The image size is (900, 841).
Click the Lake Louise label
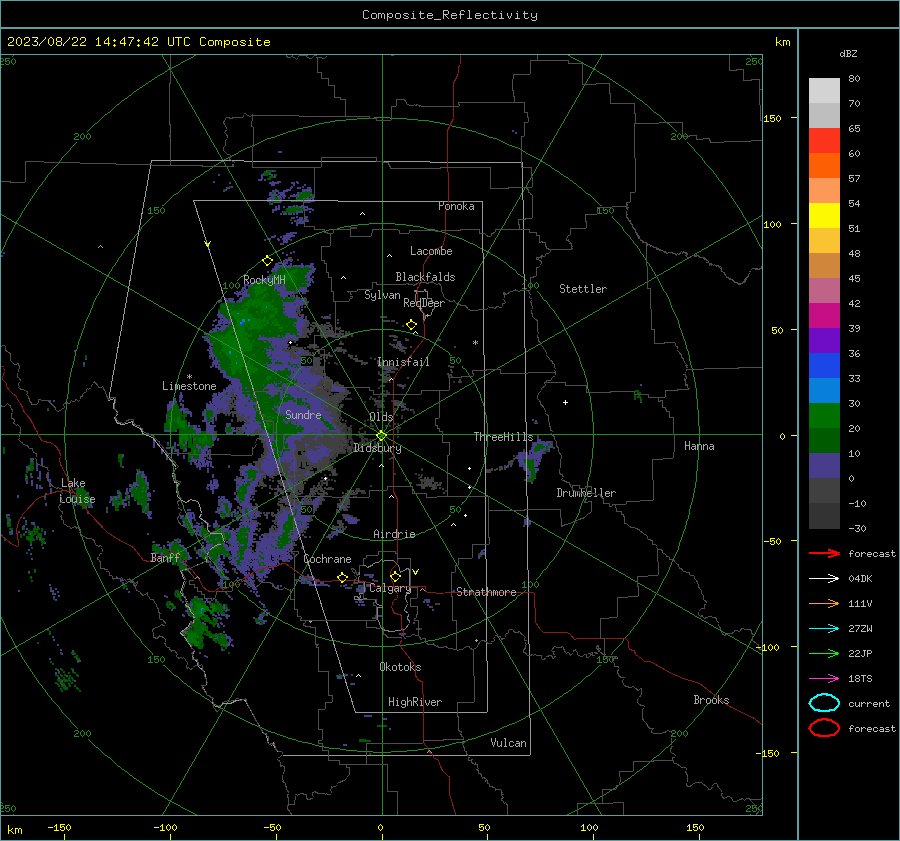point(77,491)
